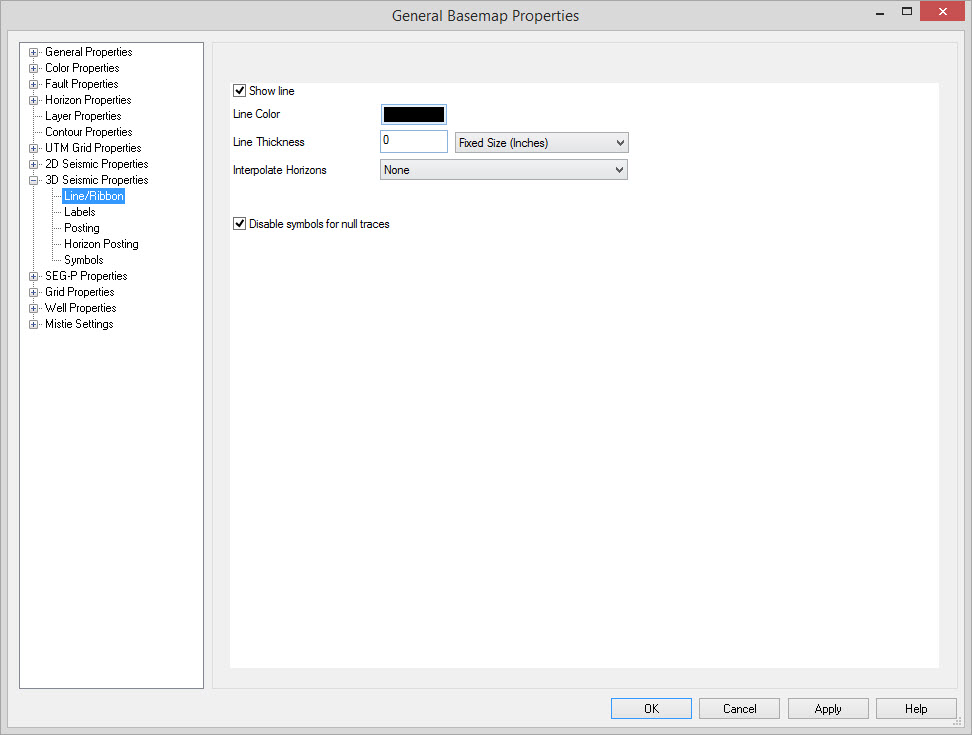Click the Apply button

coord(827,709)
